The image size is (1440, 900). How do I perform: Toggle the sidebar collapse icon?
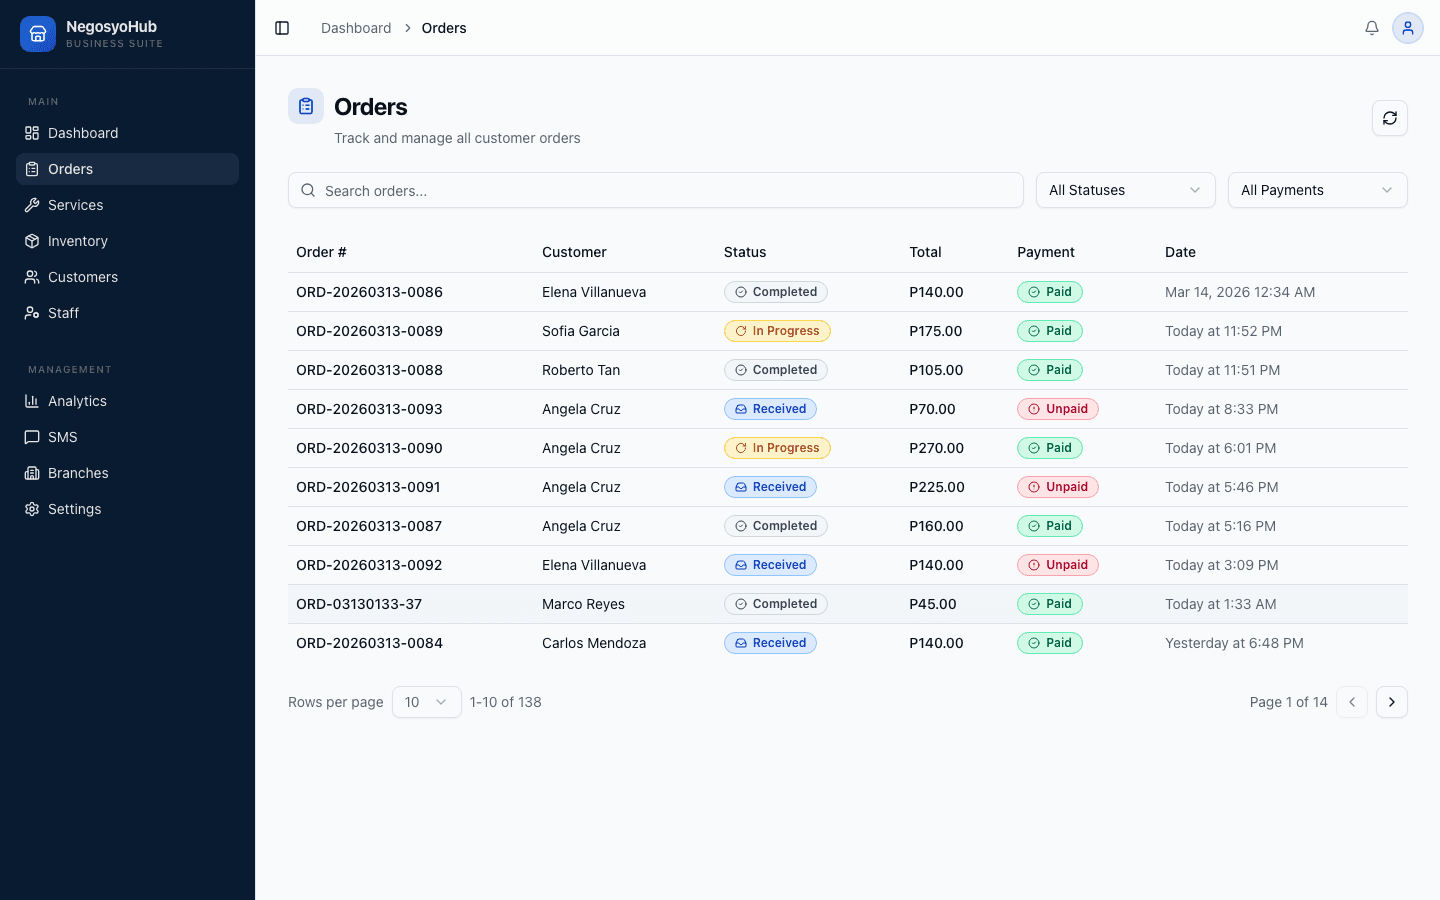(x=282, y=28)
